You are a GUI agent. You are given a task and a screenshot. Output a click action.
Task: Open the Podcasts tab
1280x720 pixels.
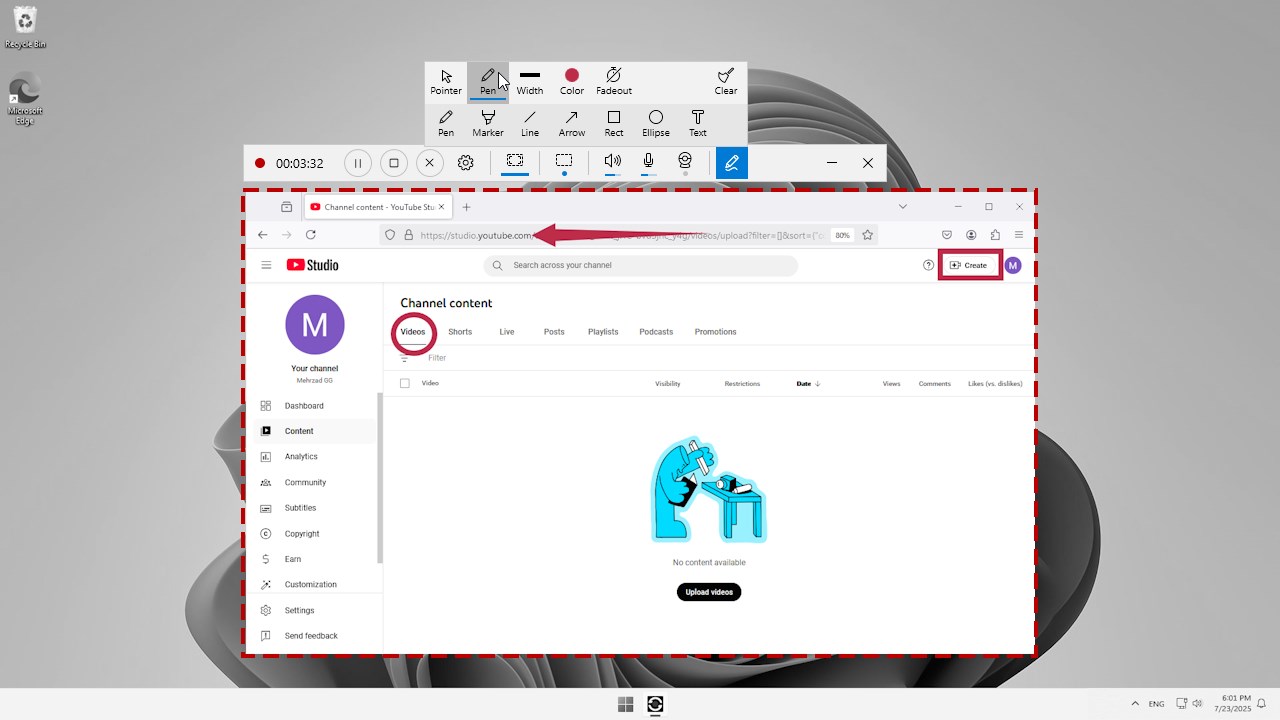pyautogui.click(x=656, y=331)
